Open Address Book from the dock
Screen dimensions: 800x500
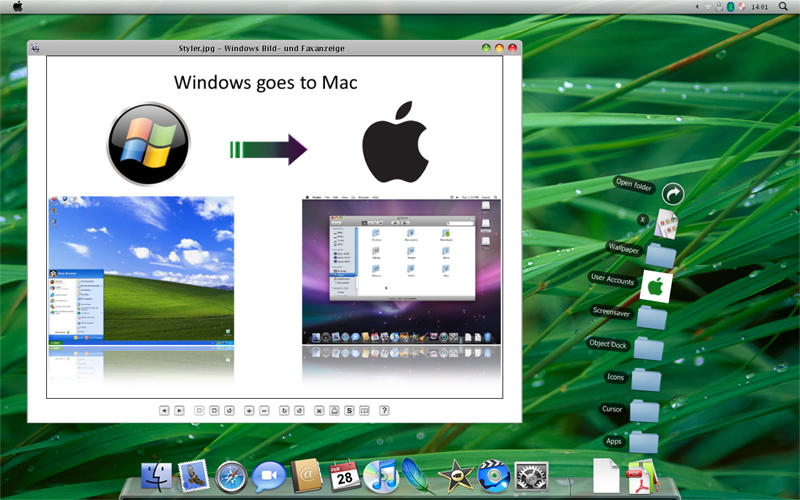pyautogui.click(x=306, y=475)
